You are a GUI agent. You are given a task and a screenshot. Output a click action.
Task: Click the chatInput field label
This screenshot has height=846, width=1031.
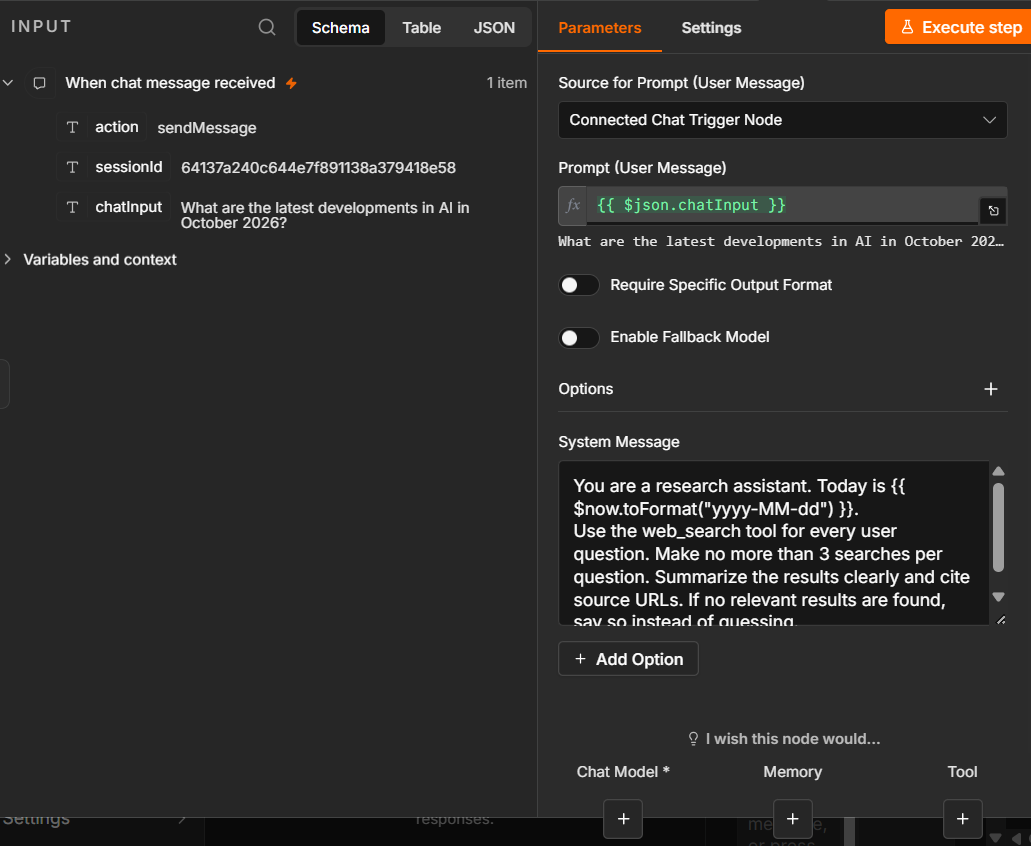[129, 207]
